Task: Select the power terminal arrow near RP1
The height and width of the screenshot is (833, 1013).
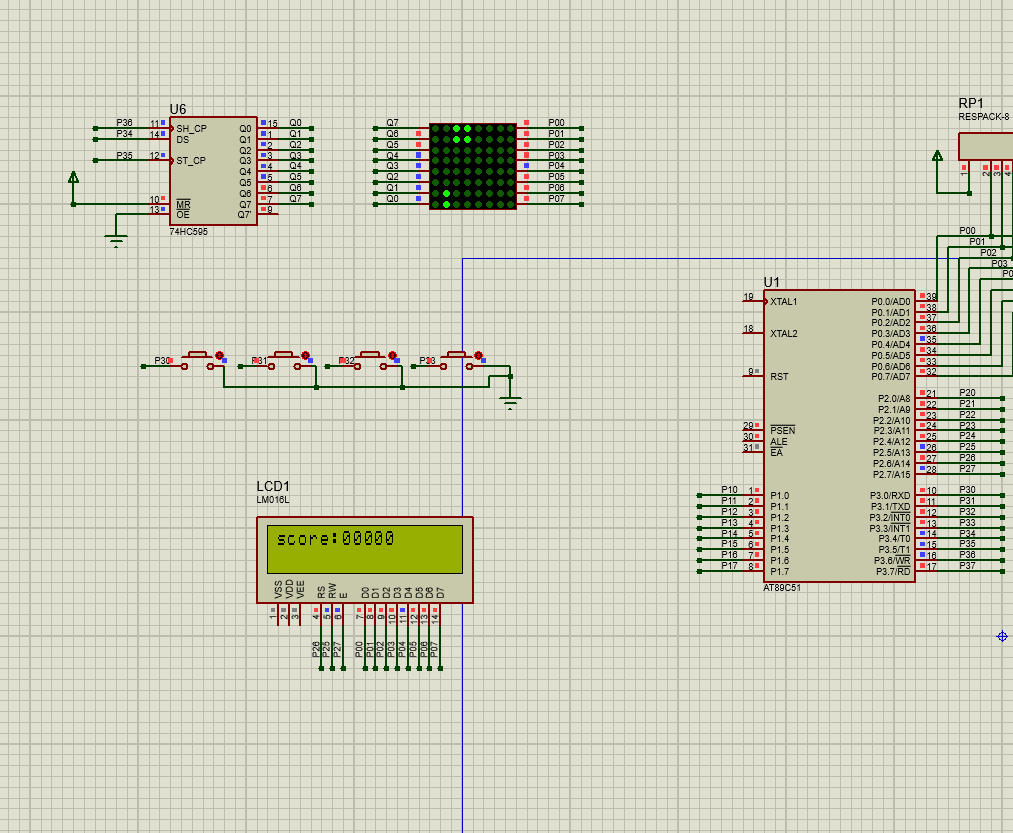Action: point(937,155)
